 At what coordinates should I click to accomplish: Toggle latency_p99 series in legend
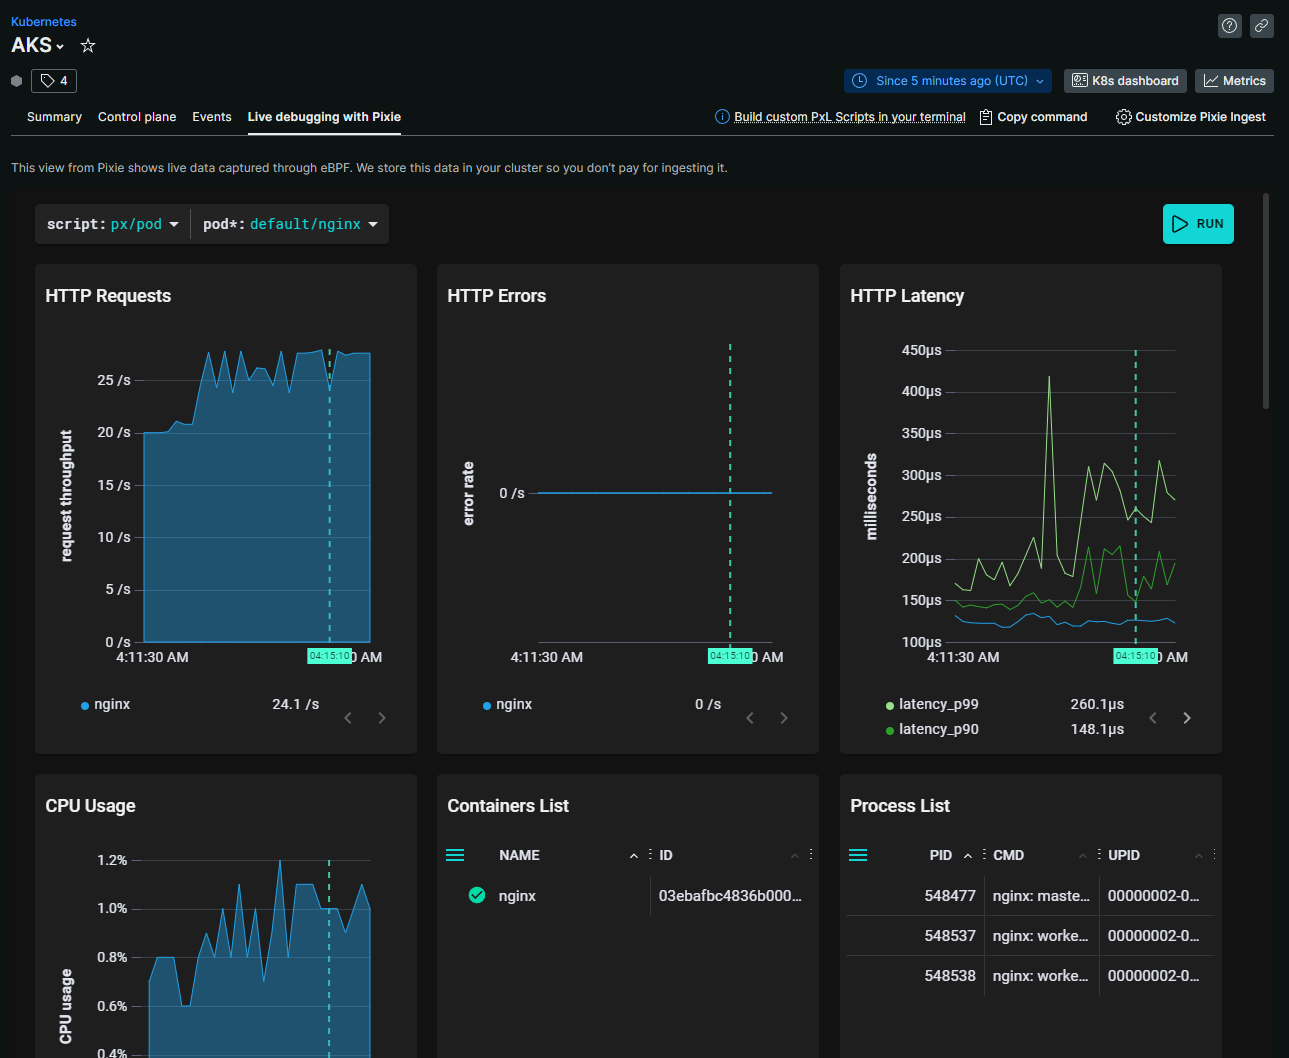(932, 704)
